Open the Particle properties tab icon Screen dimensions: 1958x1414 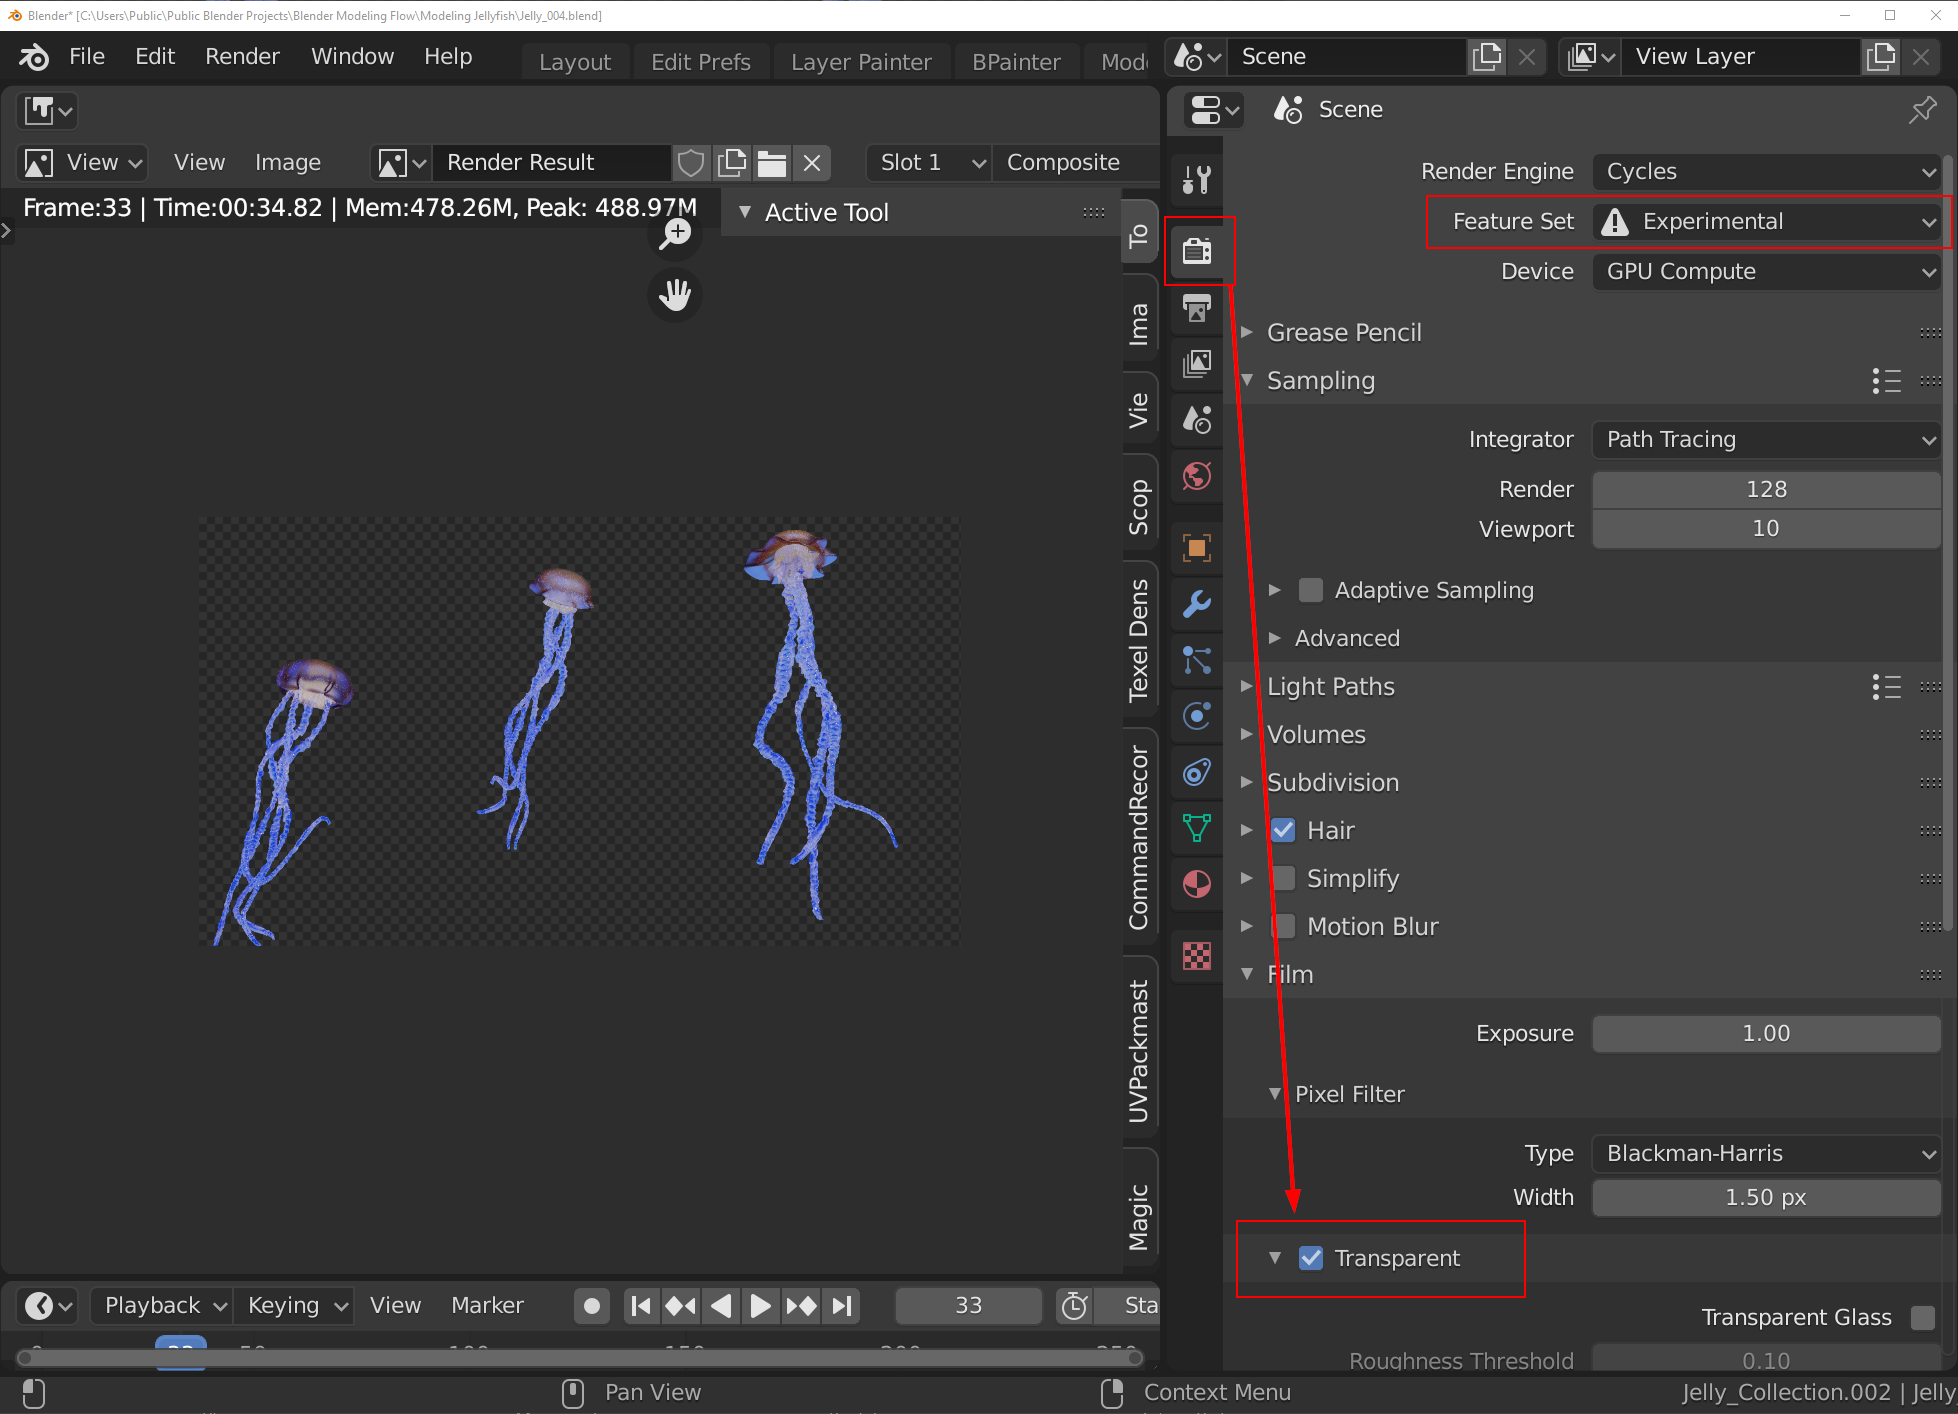(x=1197, y=660)
